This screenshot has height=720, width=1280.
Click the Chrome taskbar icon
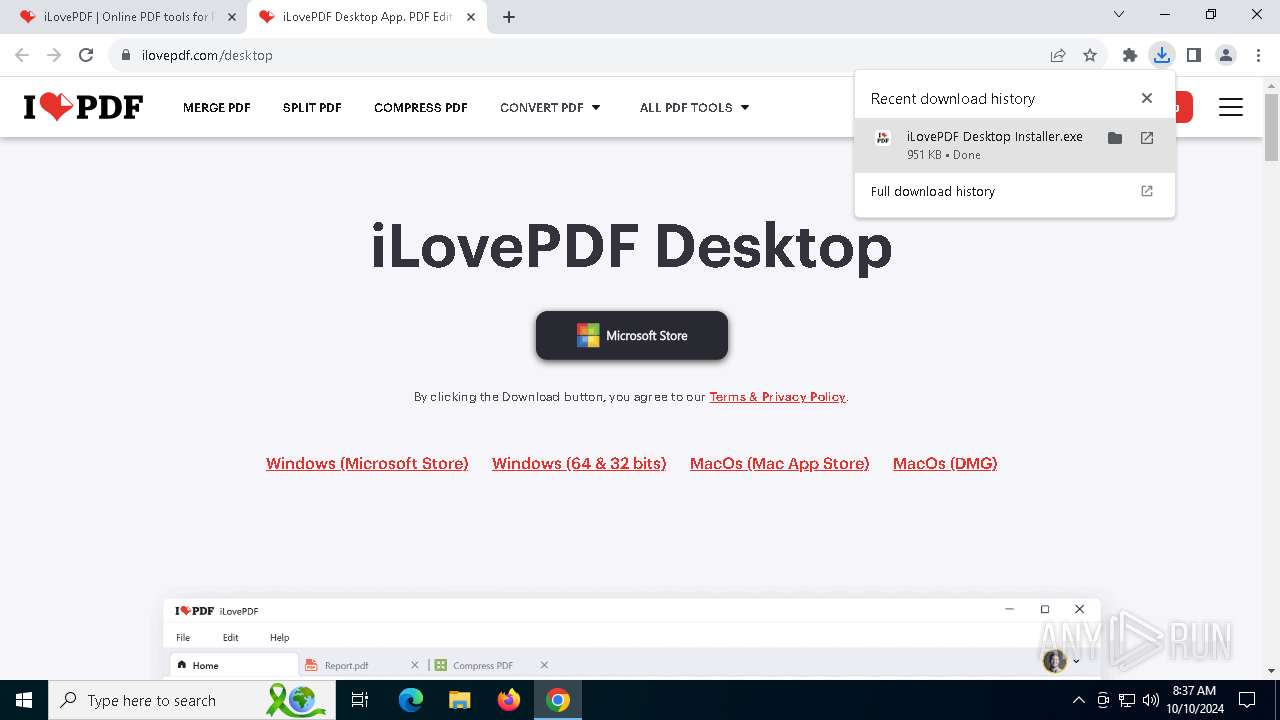click(x=558, y=700)
